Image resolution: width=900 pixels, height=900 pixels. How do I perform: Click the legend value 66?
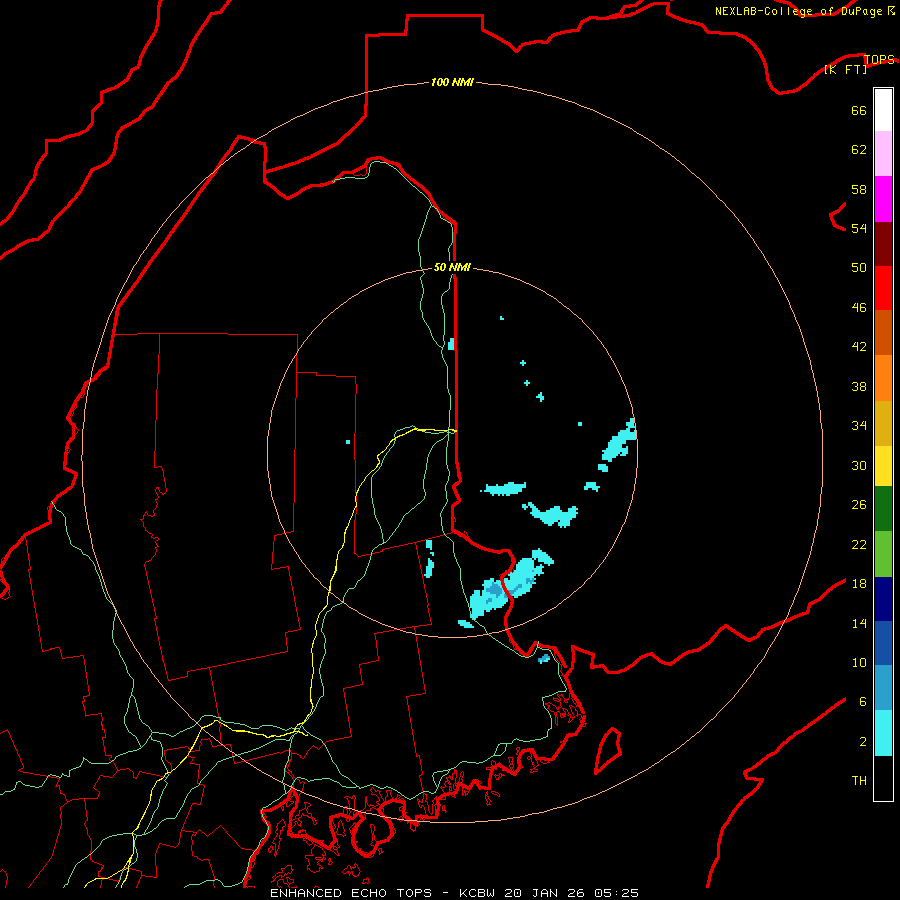859,110
